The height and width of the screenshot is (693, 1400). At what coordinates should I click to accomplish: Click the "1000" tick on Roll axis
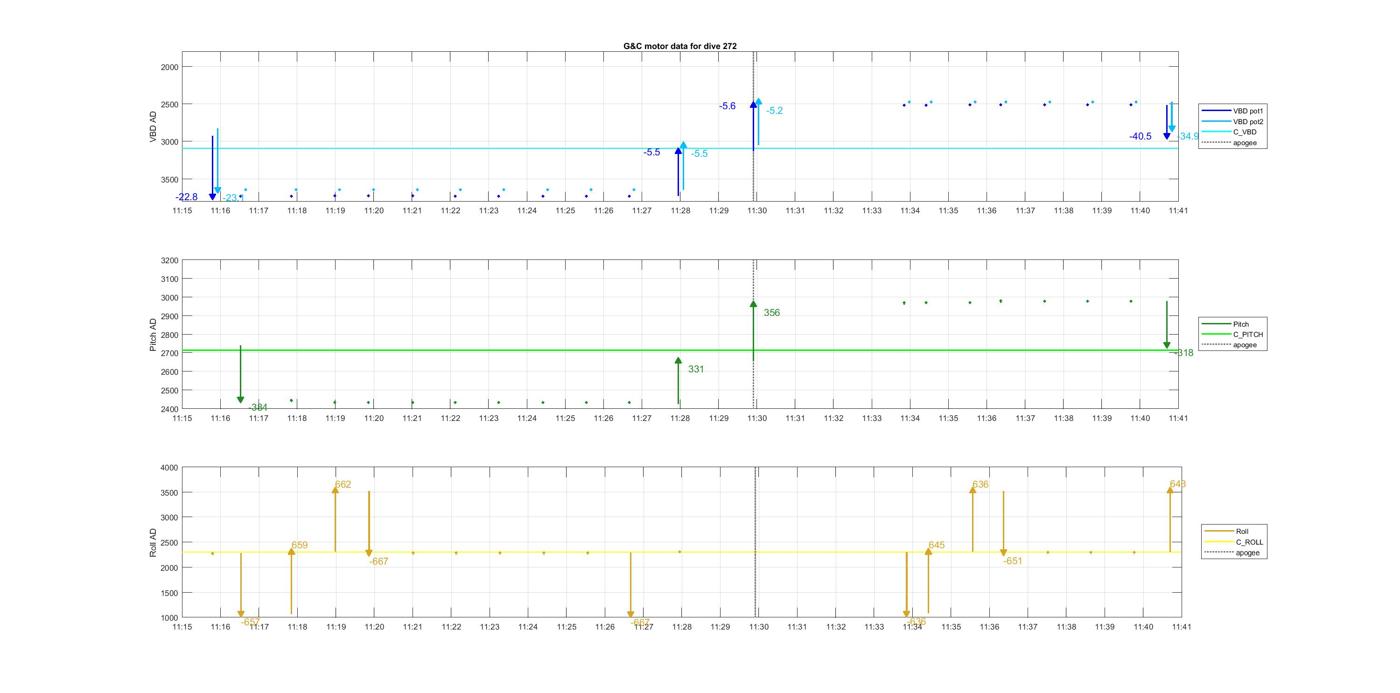coord(169,618)
